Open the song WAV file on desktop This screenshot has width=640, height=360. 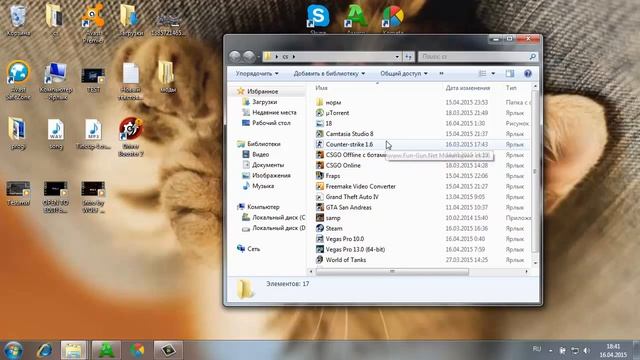[x=56, y=134]
